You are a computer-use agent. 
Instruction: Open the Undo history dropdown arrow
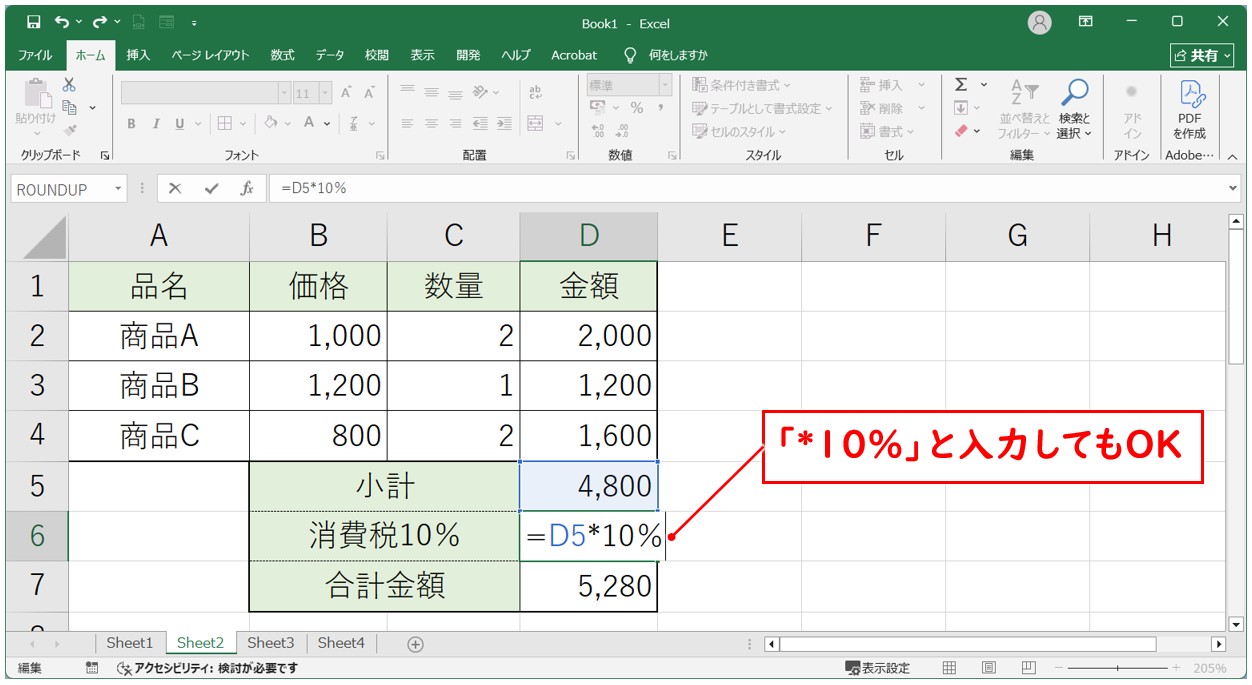click(x=79, y=22)
